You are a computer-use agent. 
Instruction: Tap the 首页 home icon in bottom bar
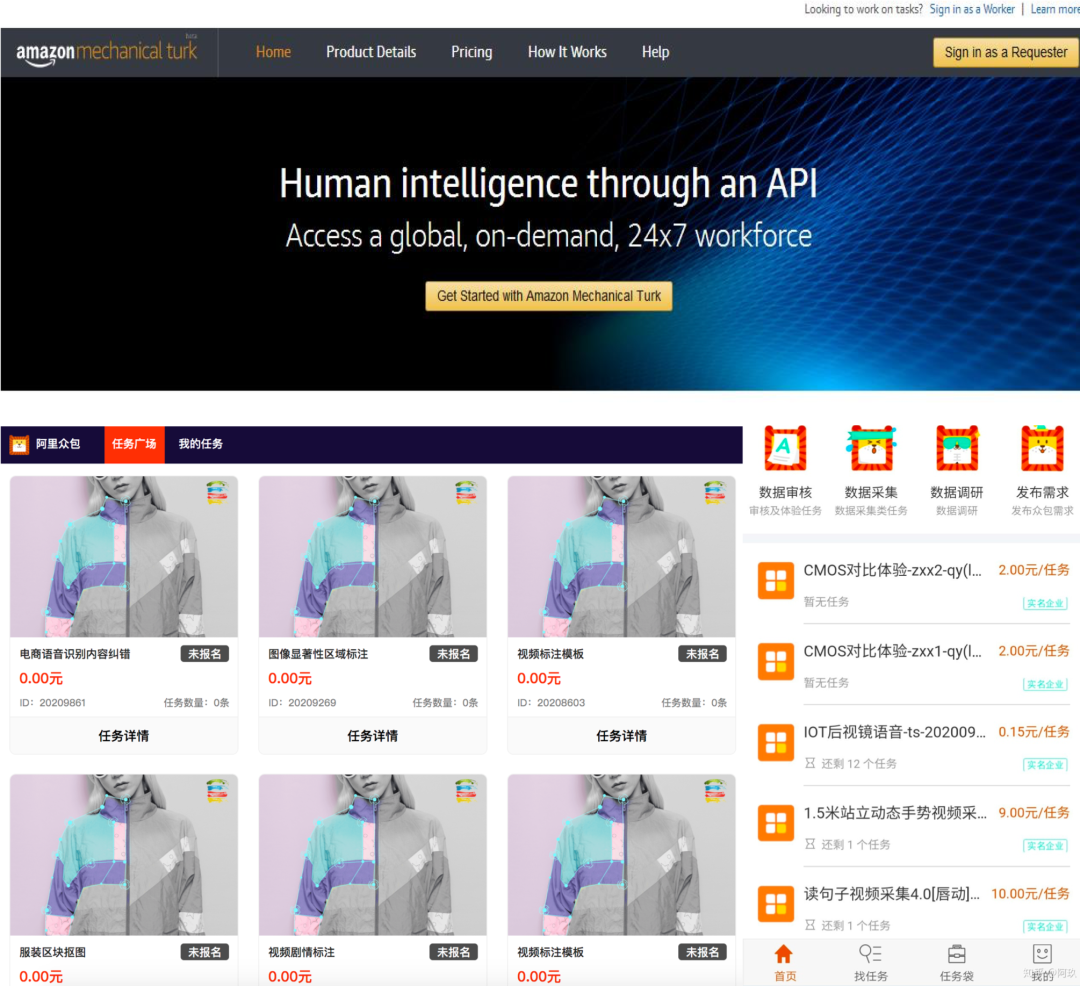784,954
